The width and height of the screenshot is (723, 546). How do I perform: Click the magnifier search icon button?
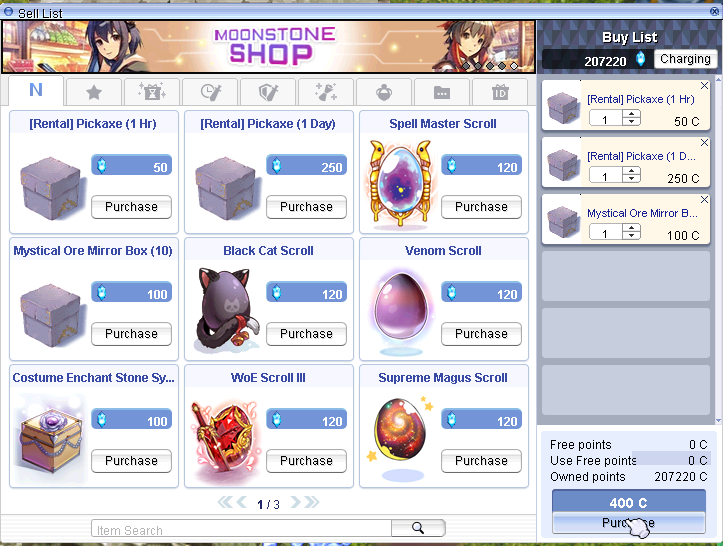click(418, 528)
